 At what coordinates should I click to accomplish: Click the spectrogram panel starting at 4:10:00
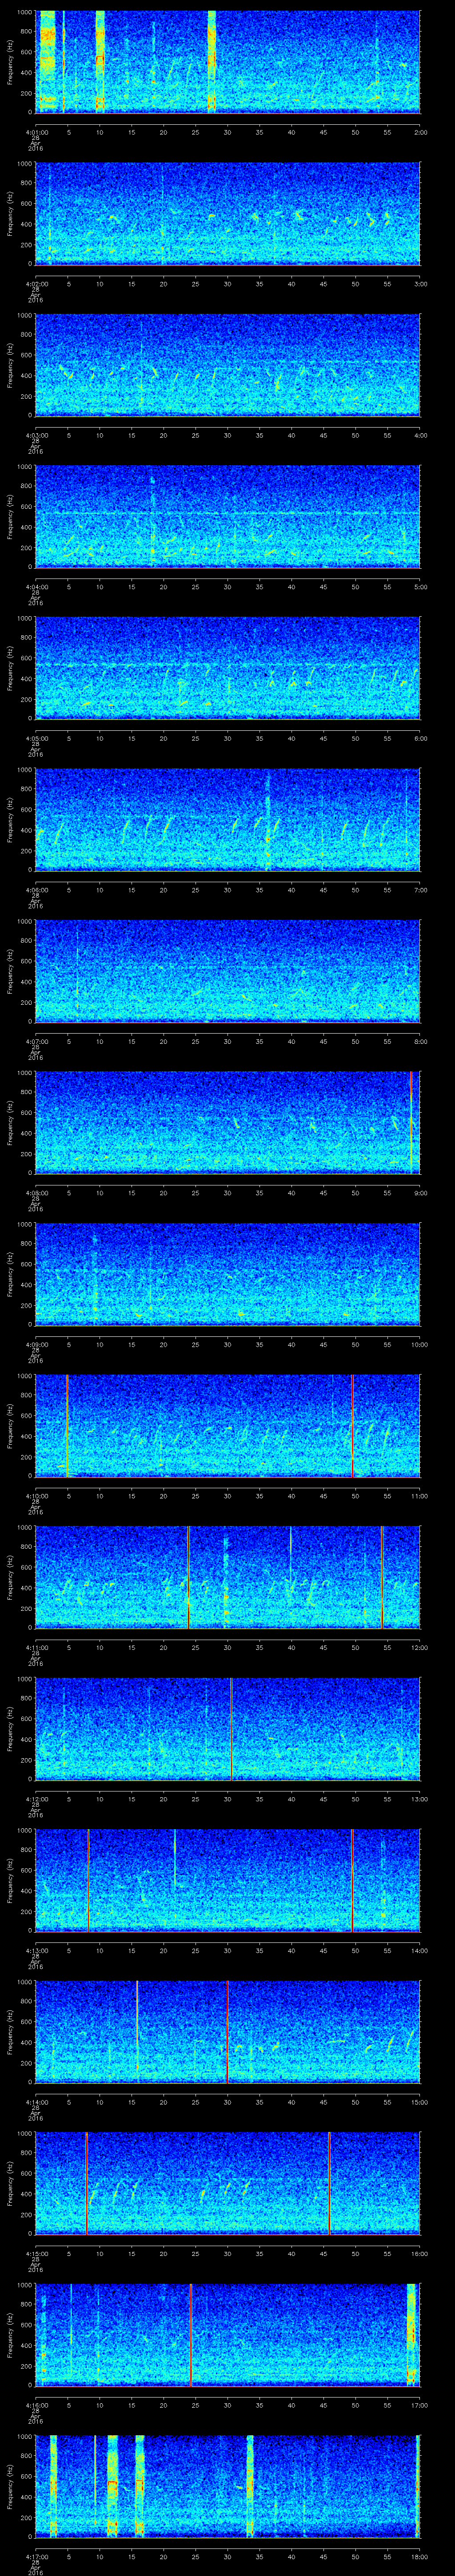[x=228, y=1425]
